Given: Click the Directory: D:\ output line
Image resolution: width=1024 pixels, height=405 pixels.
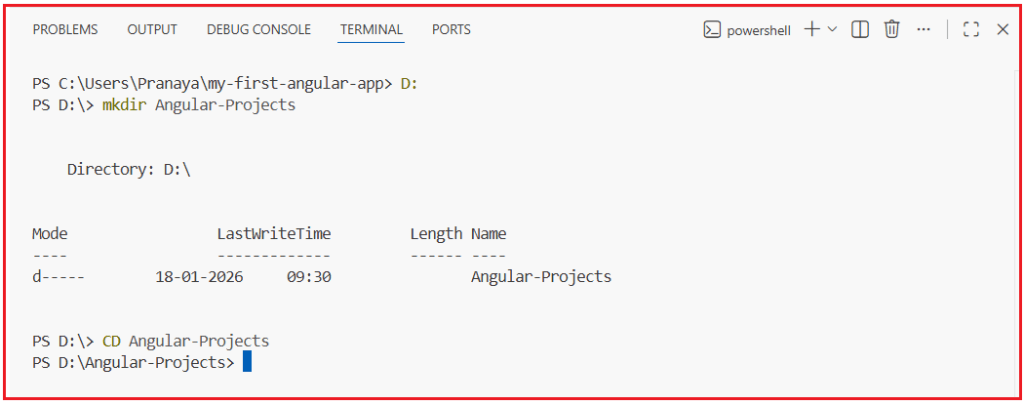Looking at the screenshot, I should 128,170.
